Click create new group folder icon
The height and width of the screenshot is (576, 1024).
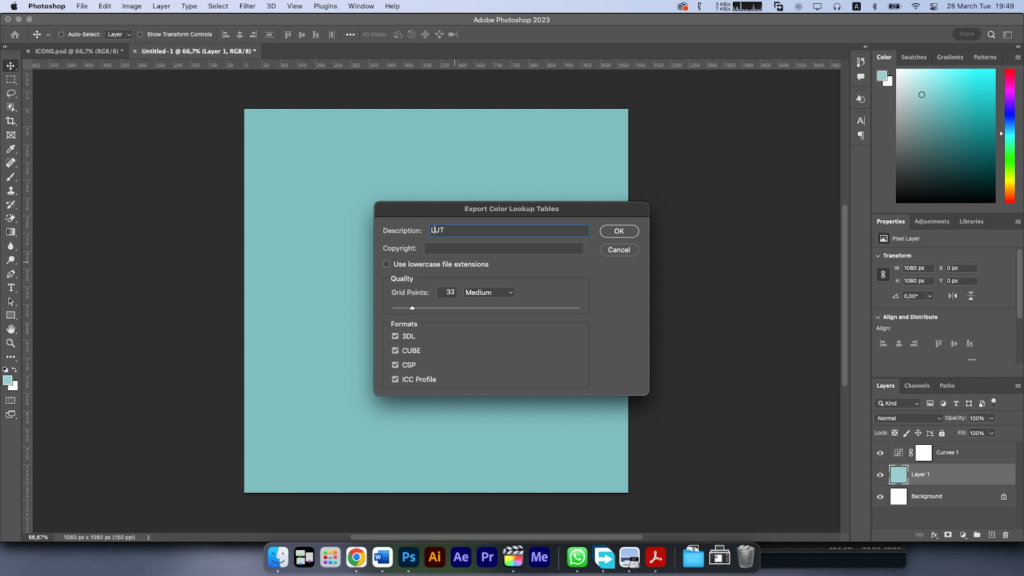(977, 535)
